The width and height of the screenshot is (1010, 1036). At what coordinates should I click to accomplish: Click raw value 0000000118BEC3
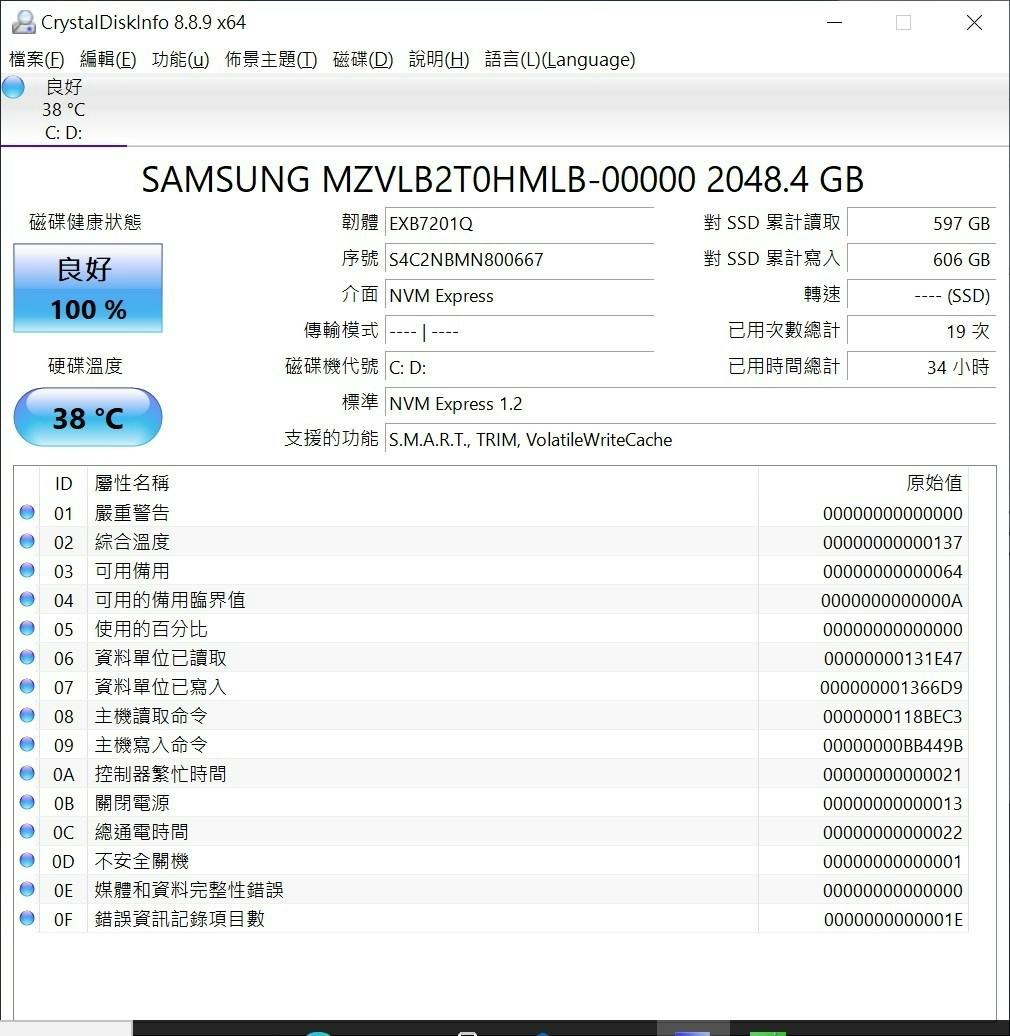coord(892,717)
